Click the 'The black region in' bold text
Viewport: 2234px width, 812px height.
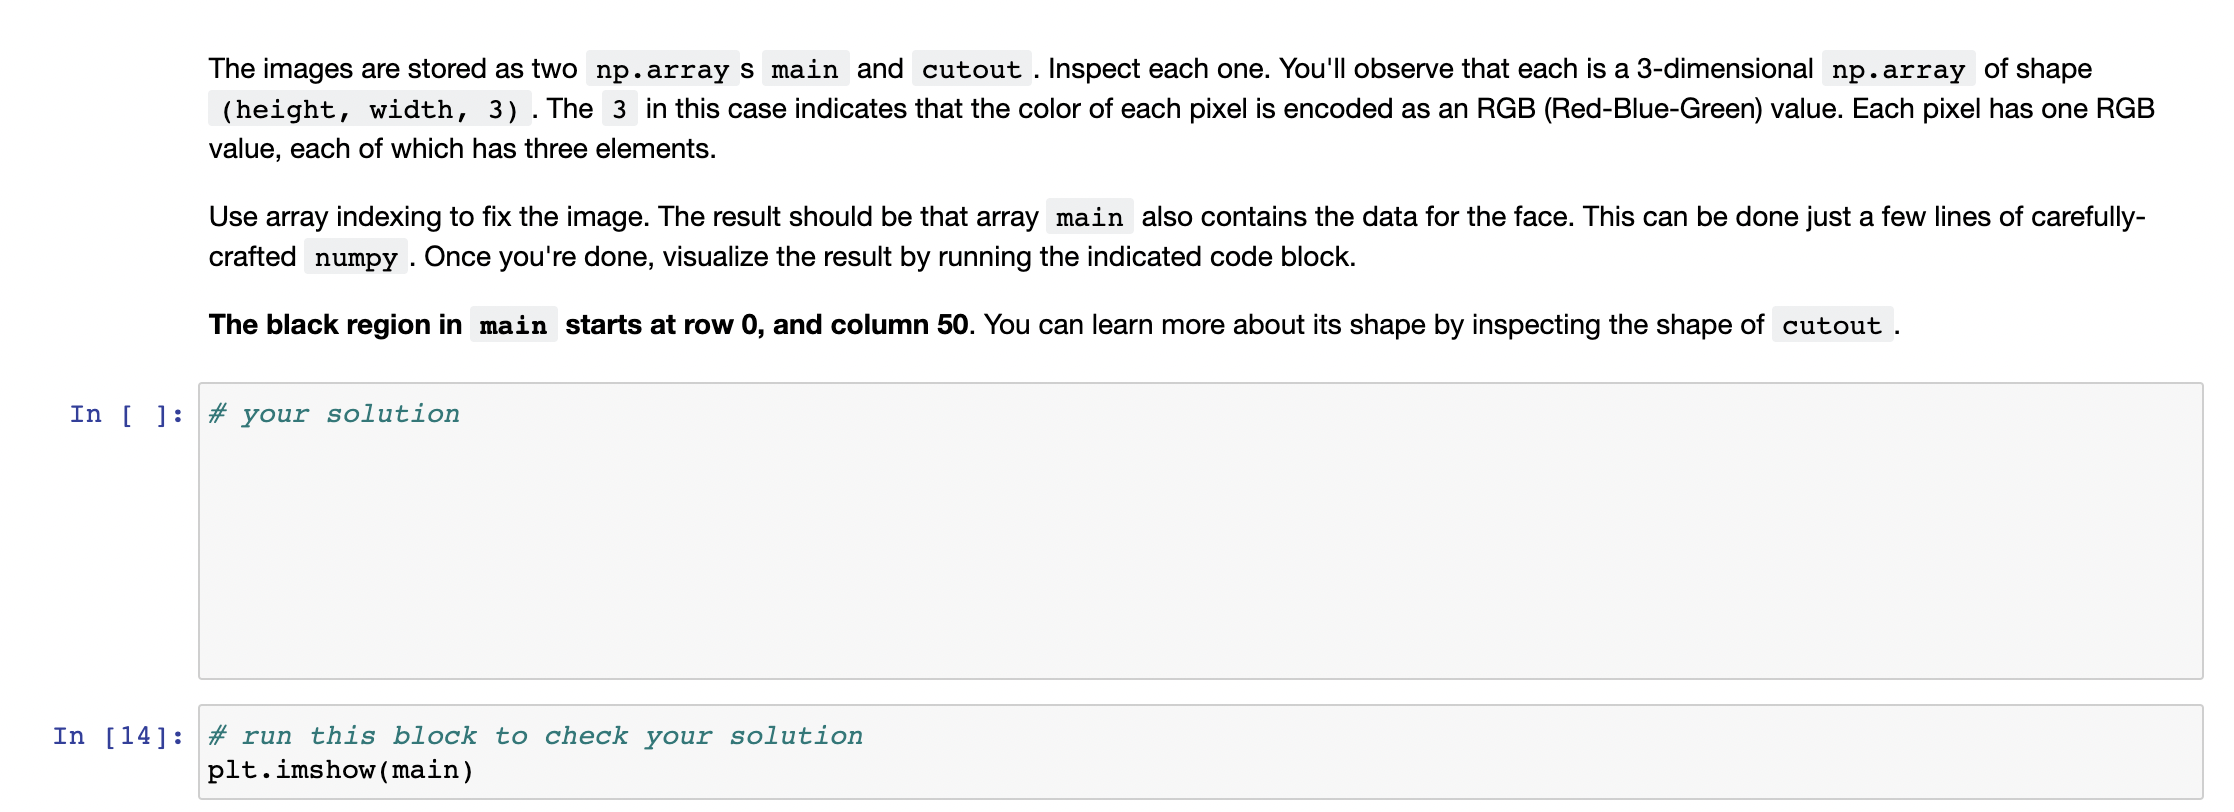(335, 325)
